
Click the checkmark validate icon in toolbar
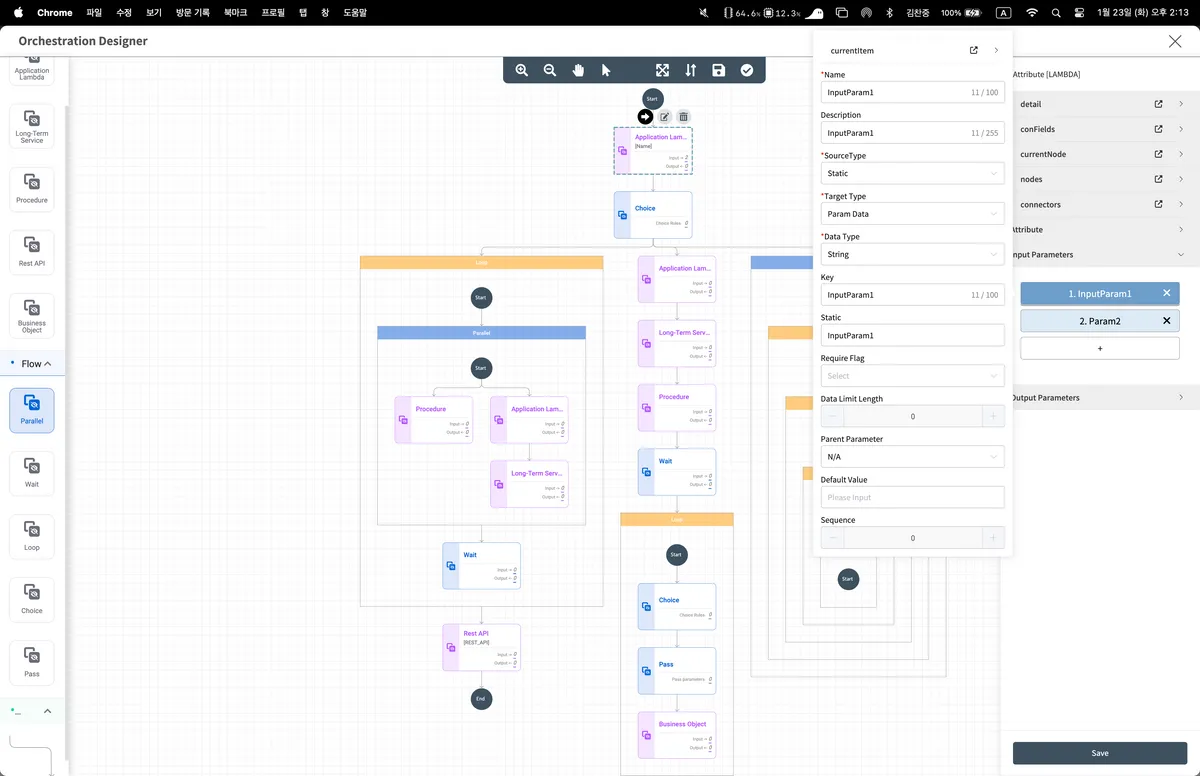click(x=747, y=70)
